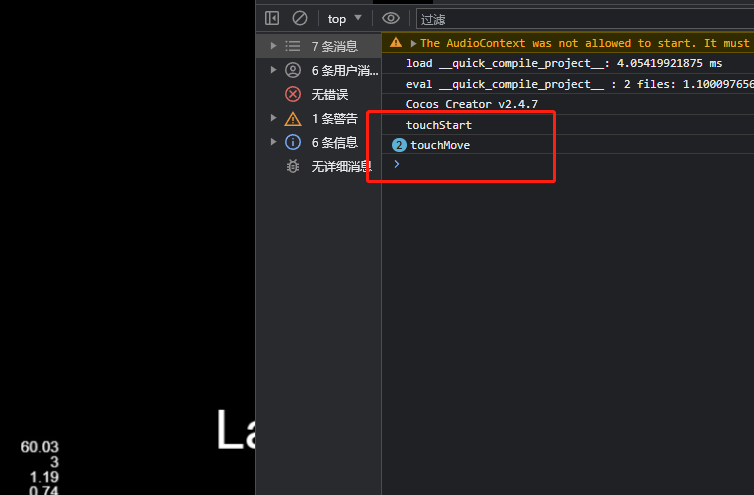Click the load __quick_compile_project__ log line
The image size is (754, 495).
[567, 63]
